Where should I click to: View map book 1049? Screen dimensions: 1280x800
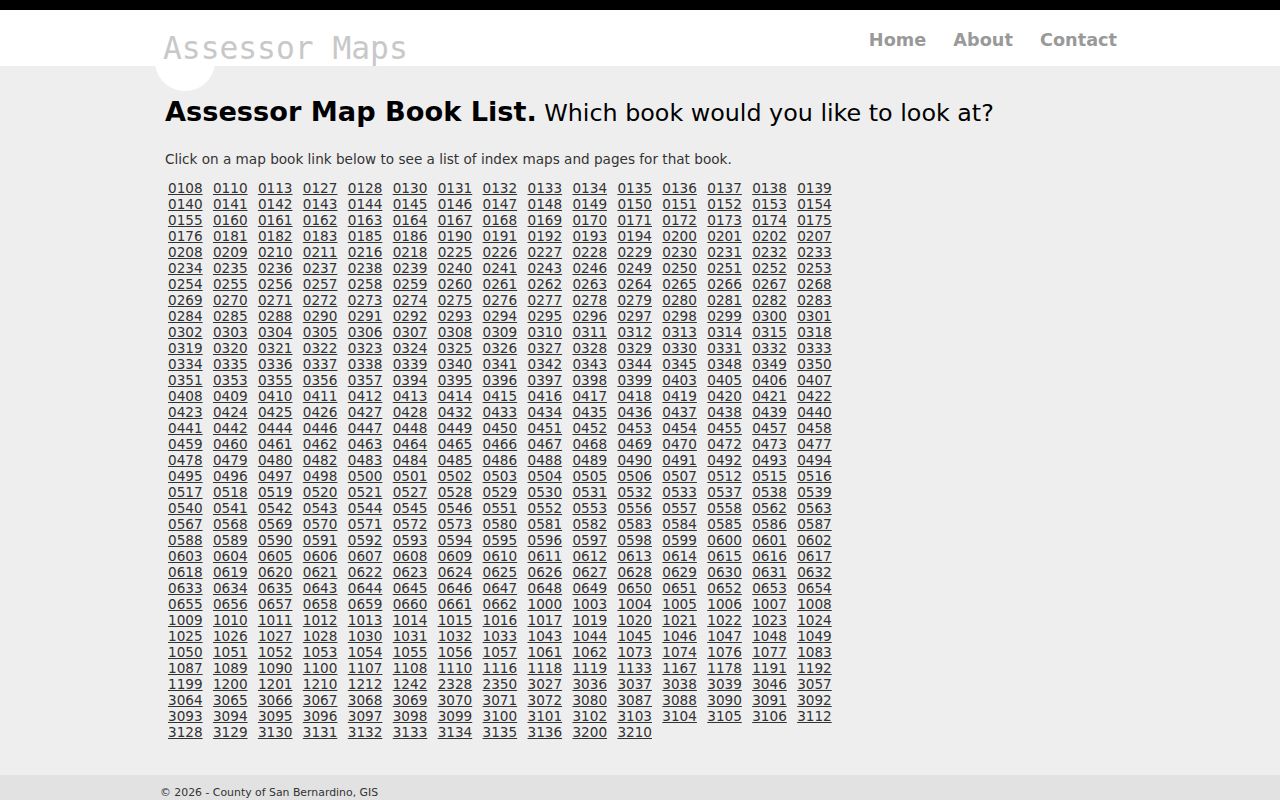[x=814, y=636]
